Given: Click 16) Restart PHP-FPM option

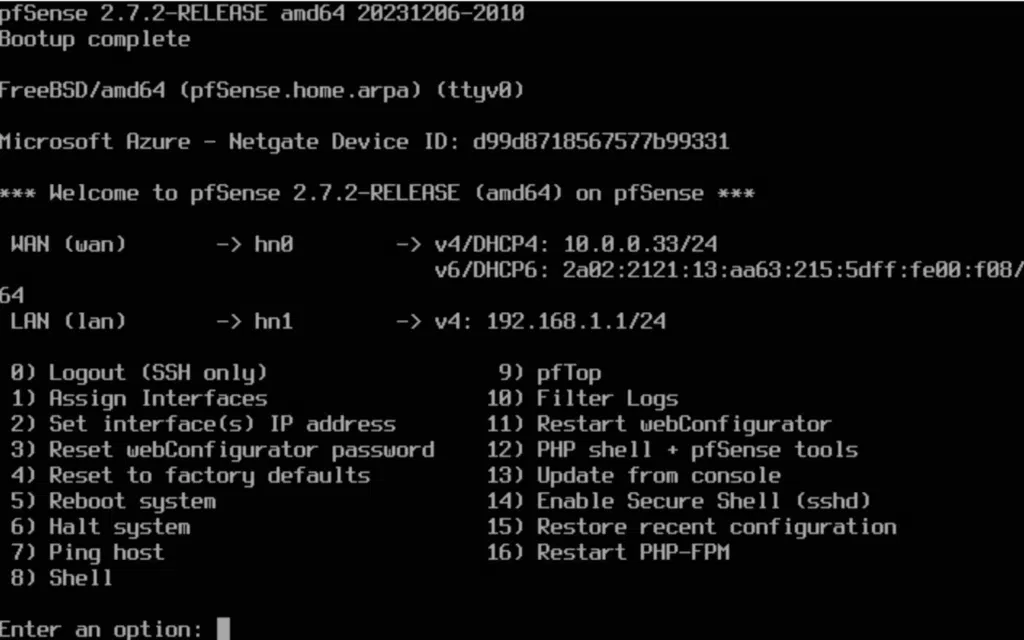Looking at the screenshot, I should point(608,552).
